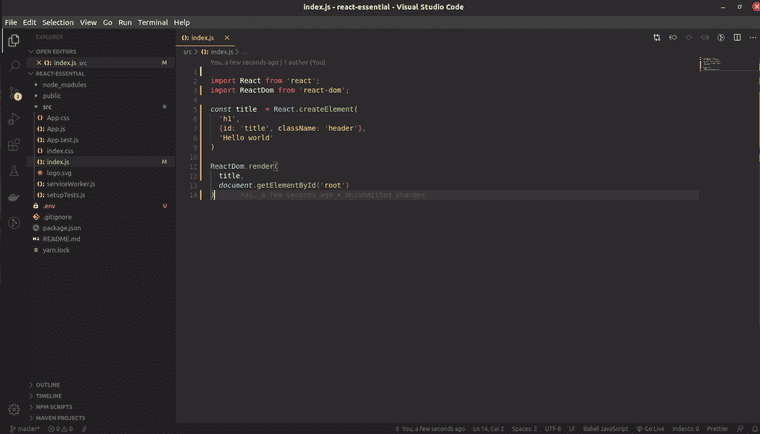Open README.md in the explorer
The image size is (760, 434).
click(61, 239)
